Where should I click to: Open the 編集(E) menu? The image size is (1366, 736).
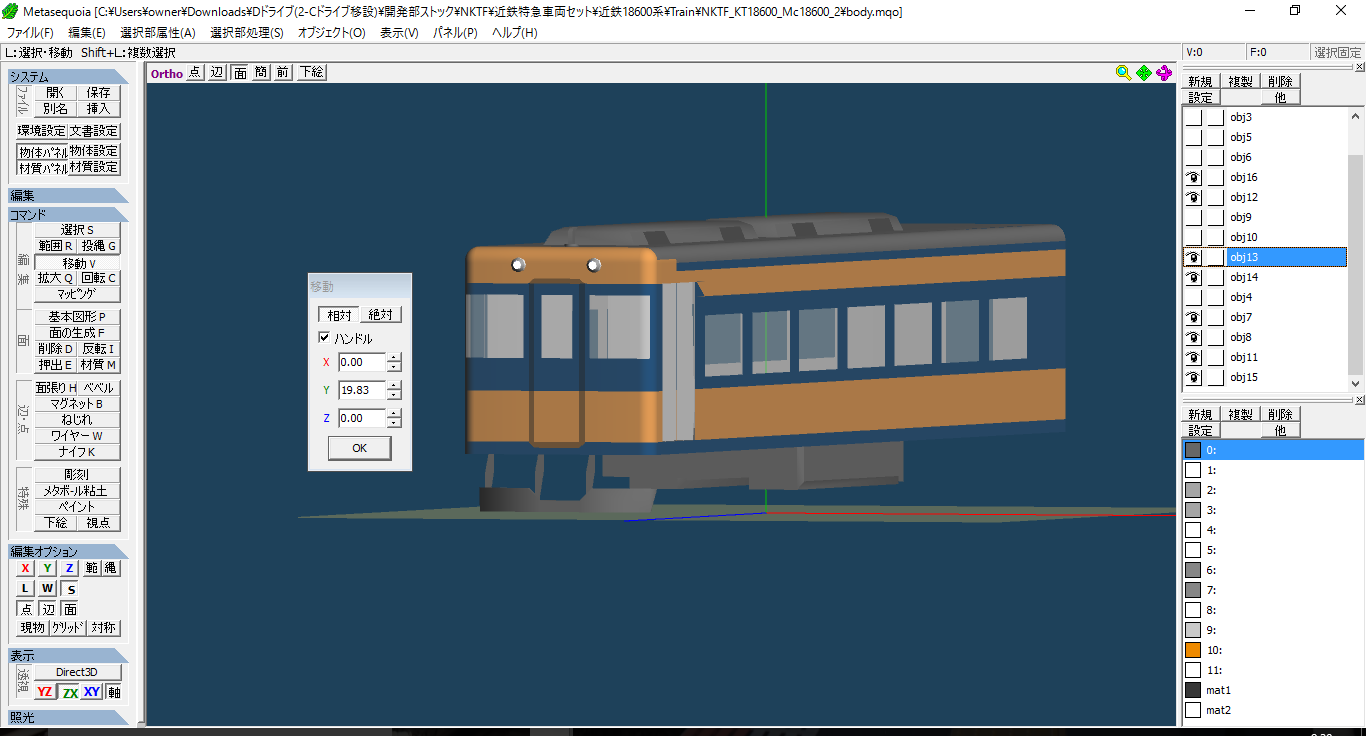86,33
